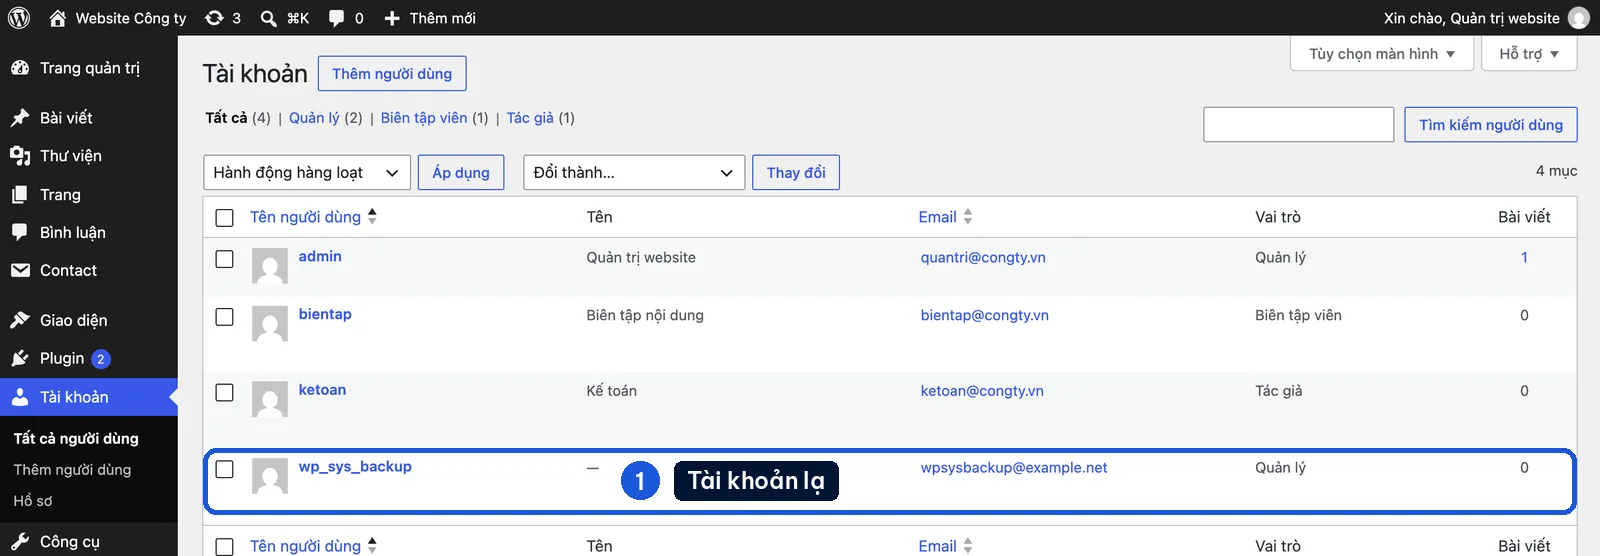Viewport: 1600px width, 556px height.
Task: Open the Đổi thành… role dropdown
Action: tap(634, 172)
